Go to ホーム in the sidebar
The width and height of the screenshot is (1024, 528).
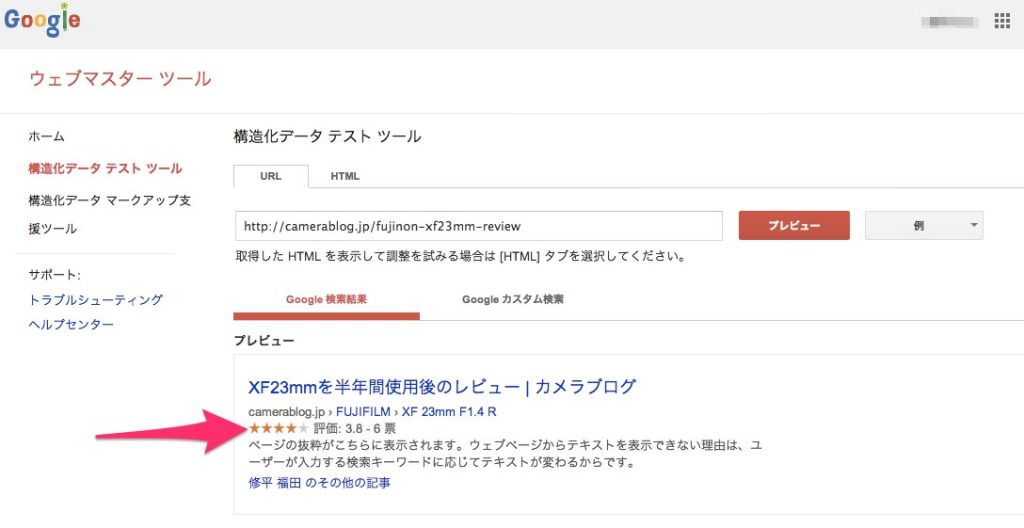46,137
